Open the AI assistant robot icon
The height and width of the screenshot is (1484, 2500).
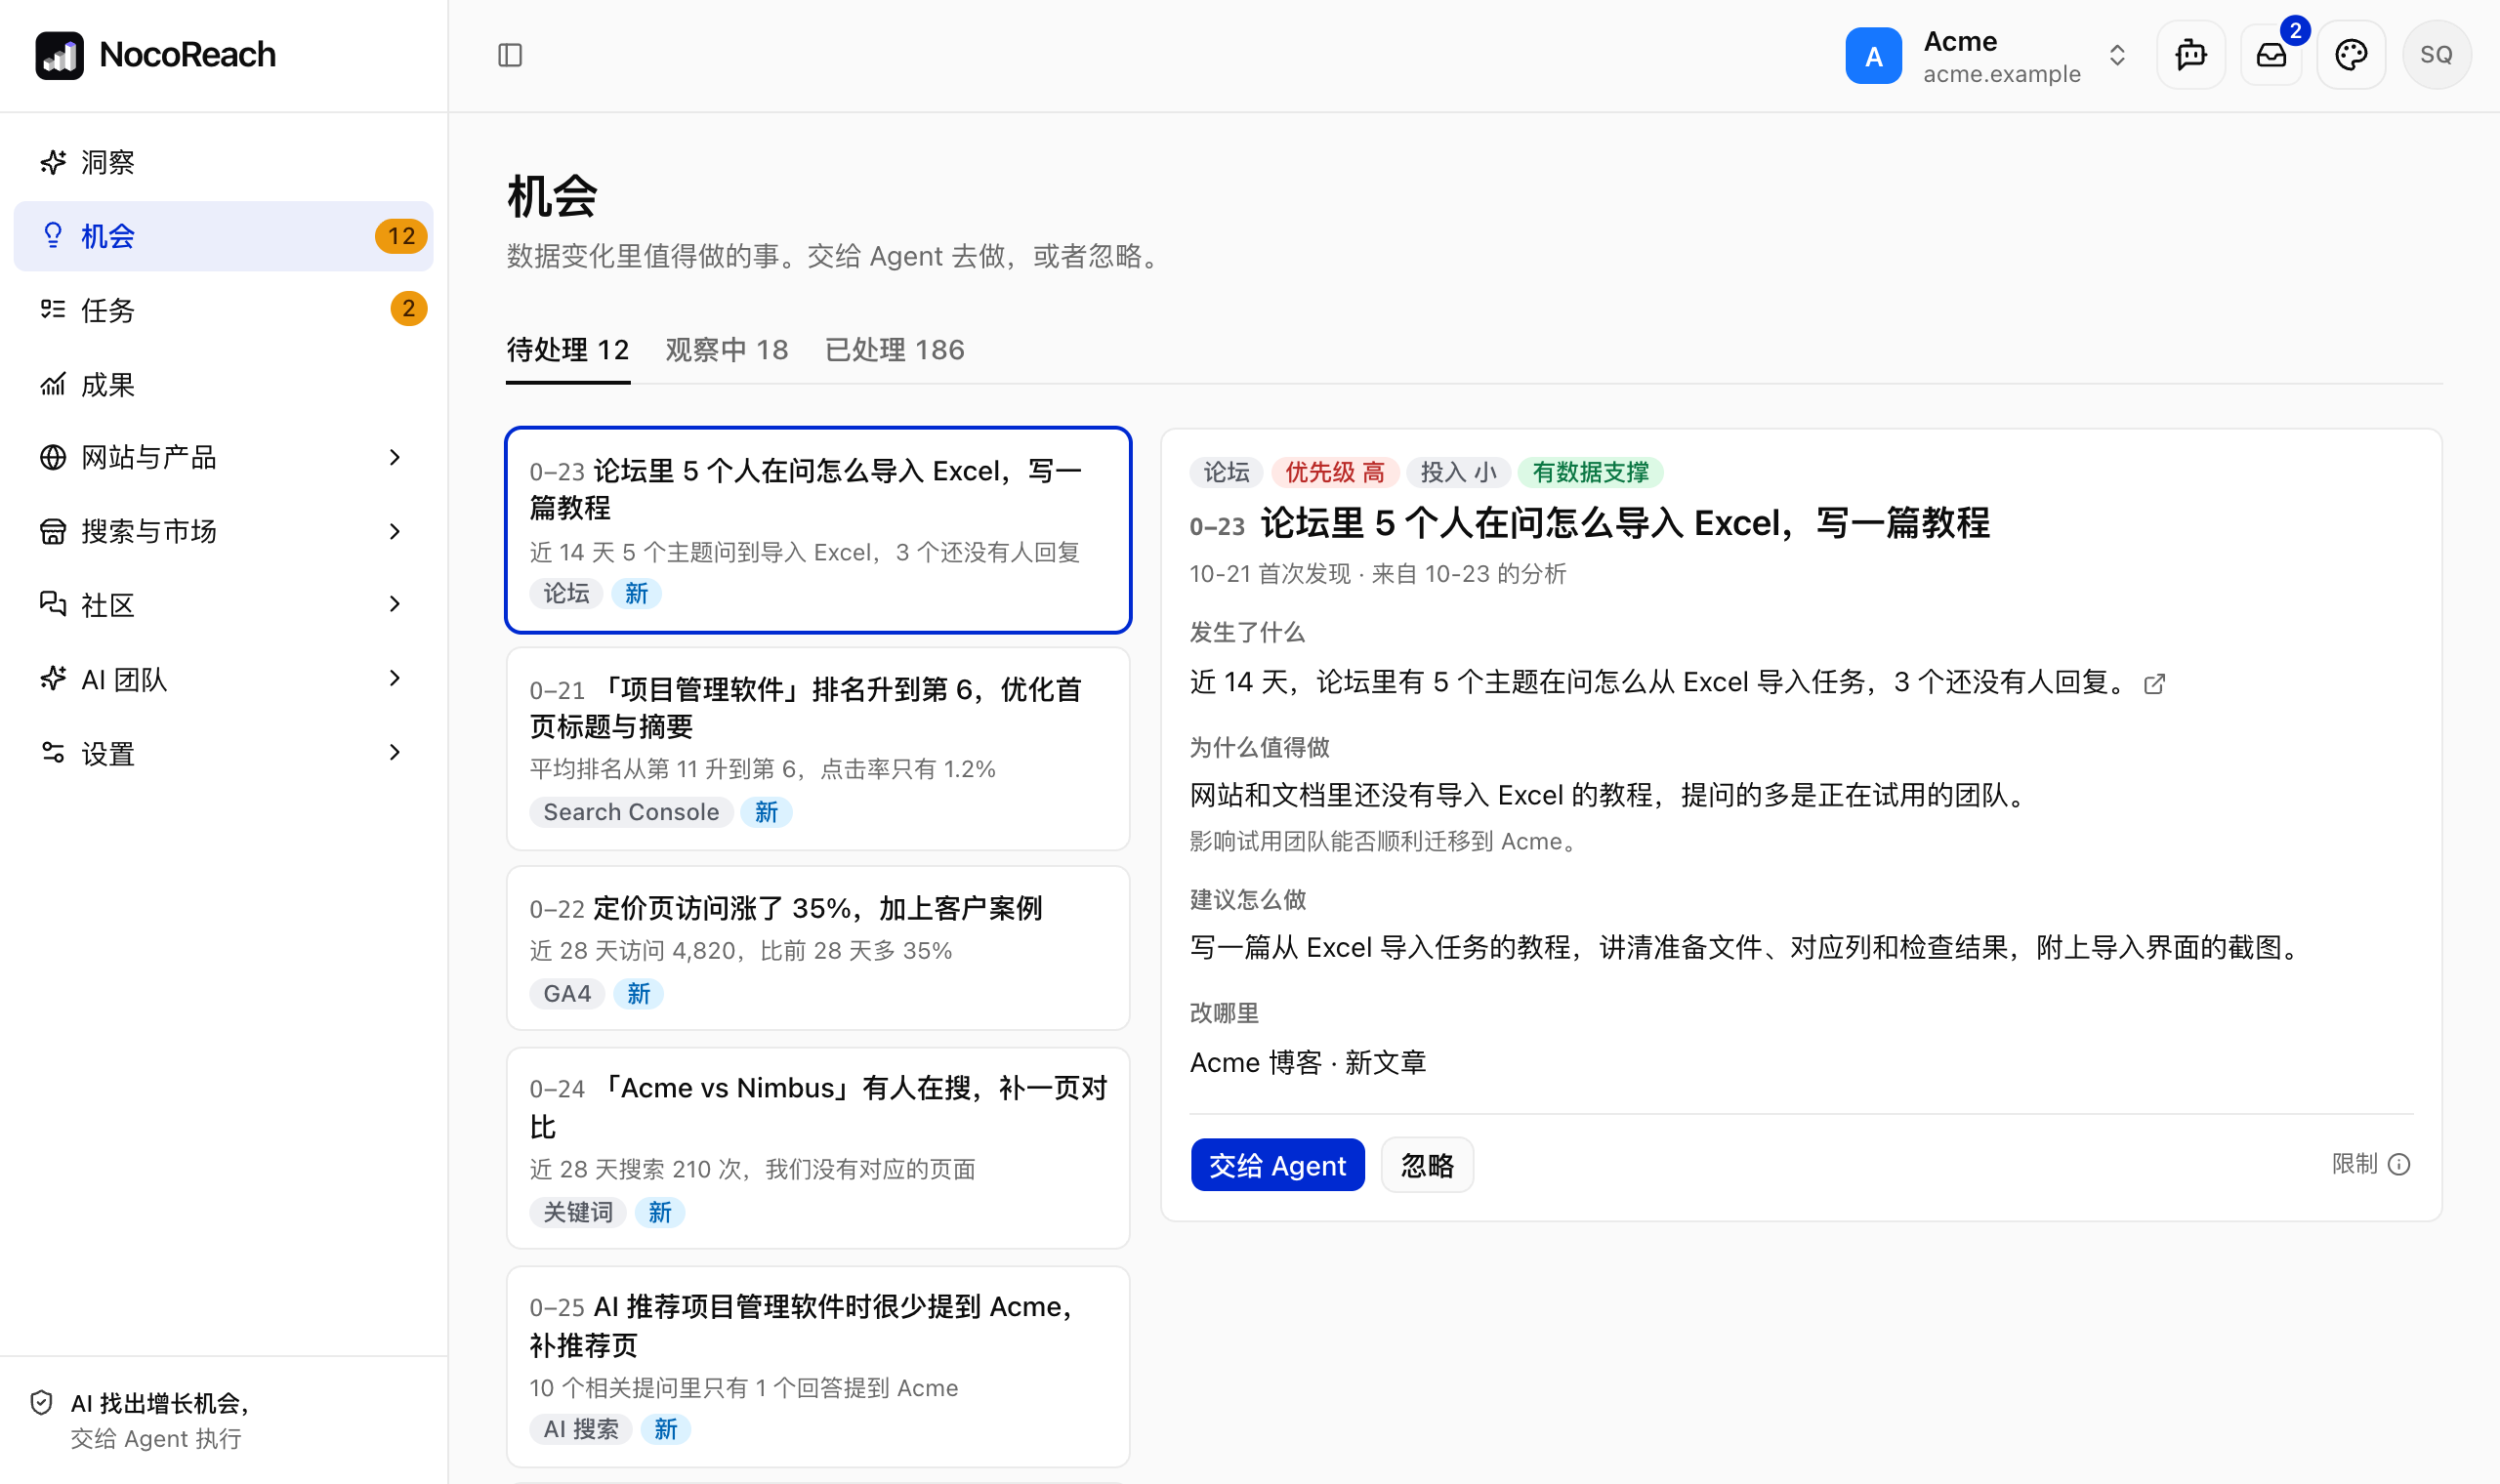coord(2190,55)
